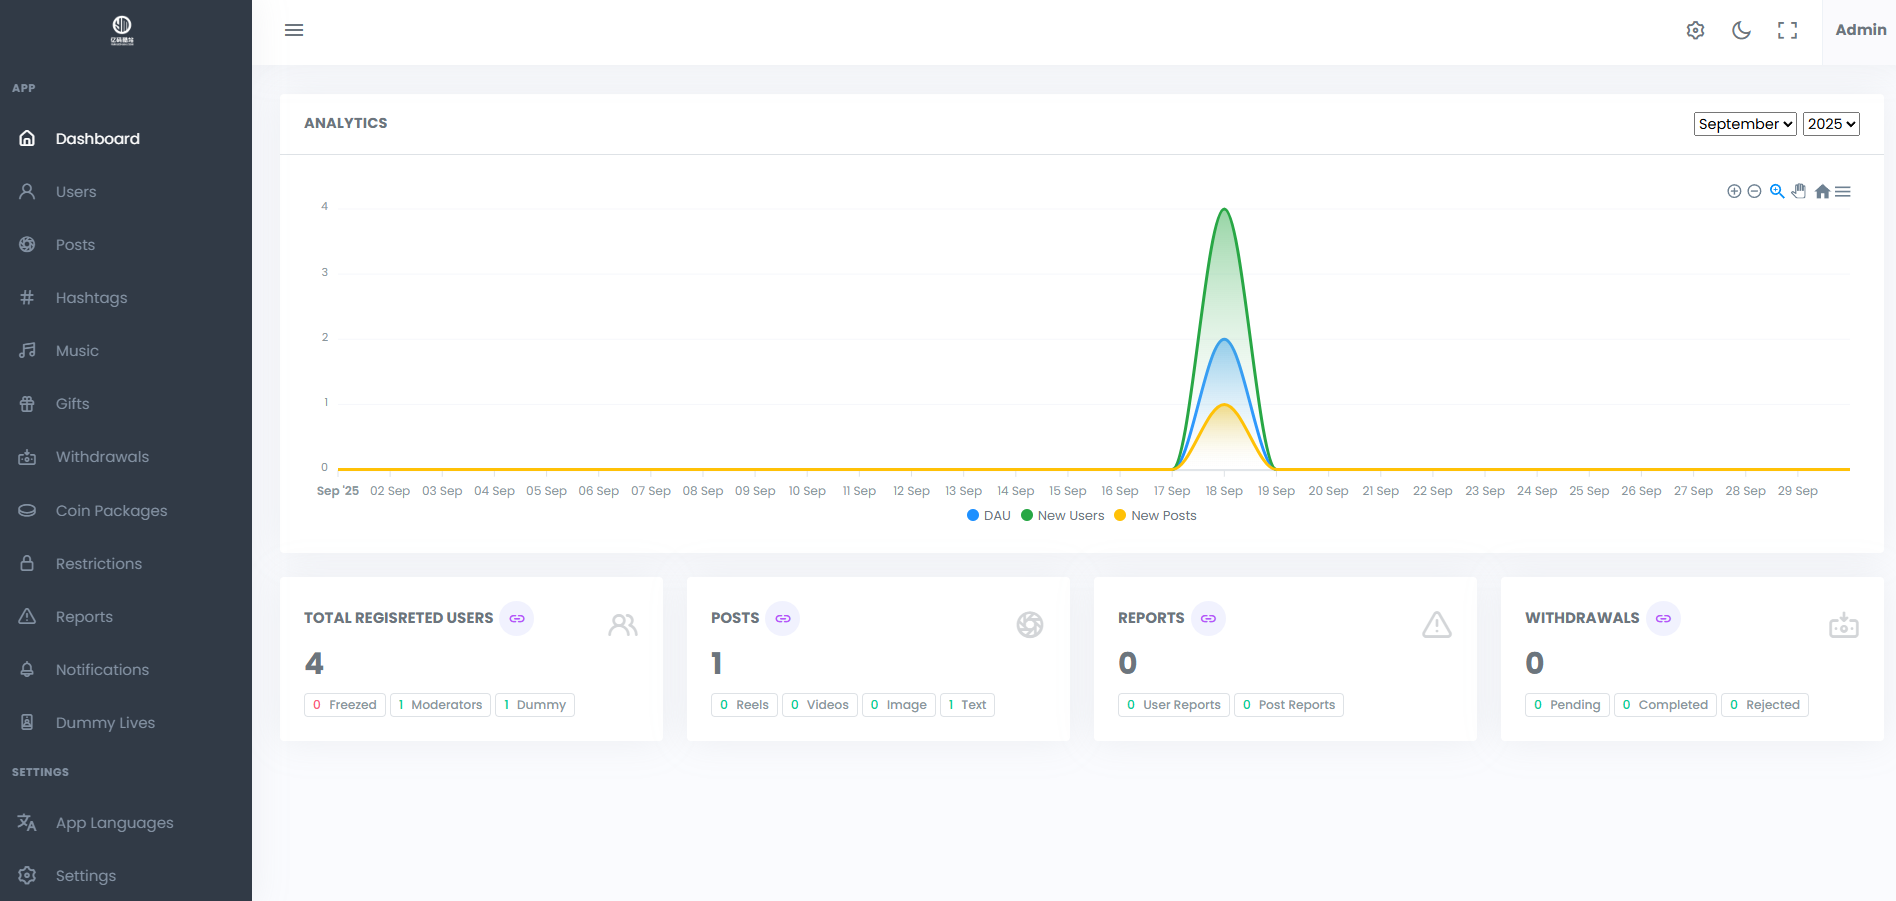The height and width of the screenshot is (901, 1896).
Task: Open link icon beside Total Registered Users
Action: (x=517, y=619)
